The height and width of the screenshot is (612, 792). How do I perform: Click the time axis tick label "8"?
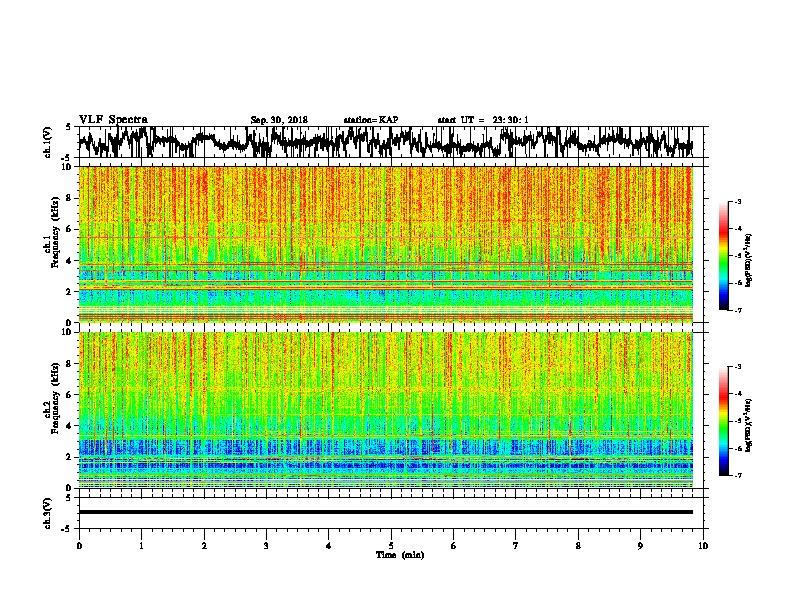click(x=578, y=546)
